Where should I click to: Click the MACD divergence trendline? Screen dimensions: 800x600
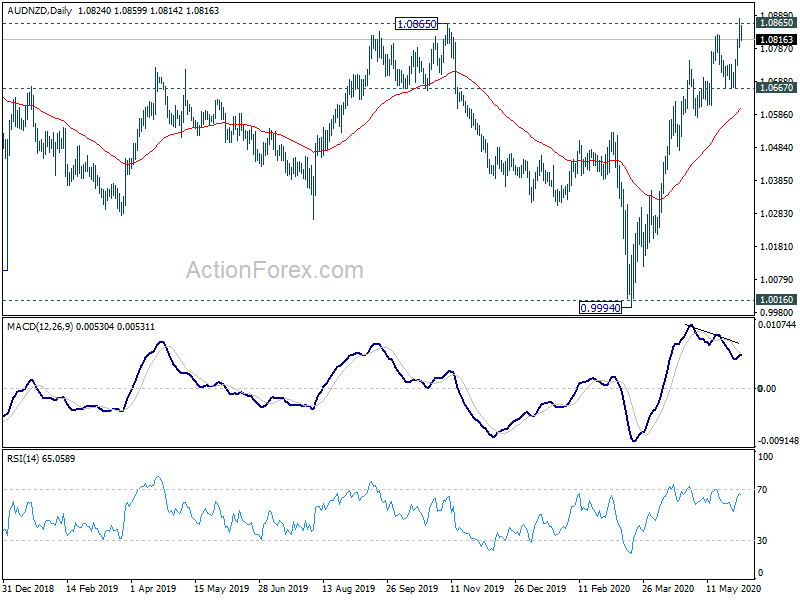click(714, 334)
